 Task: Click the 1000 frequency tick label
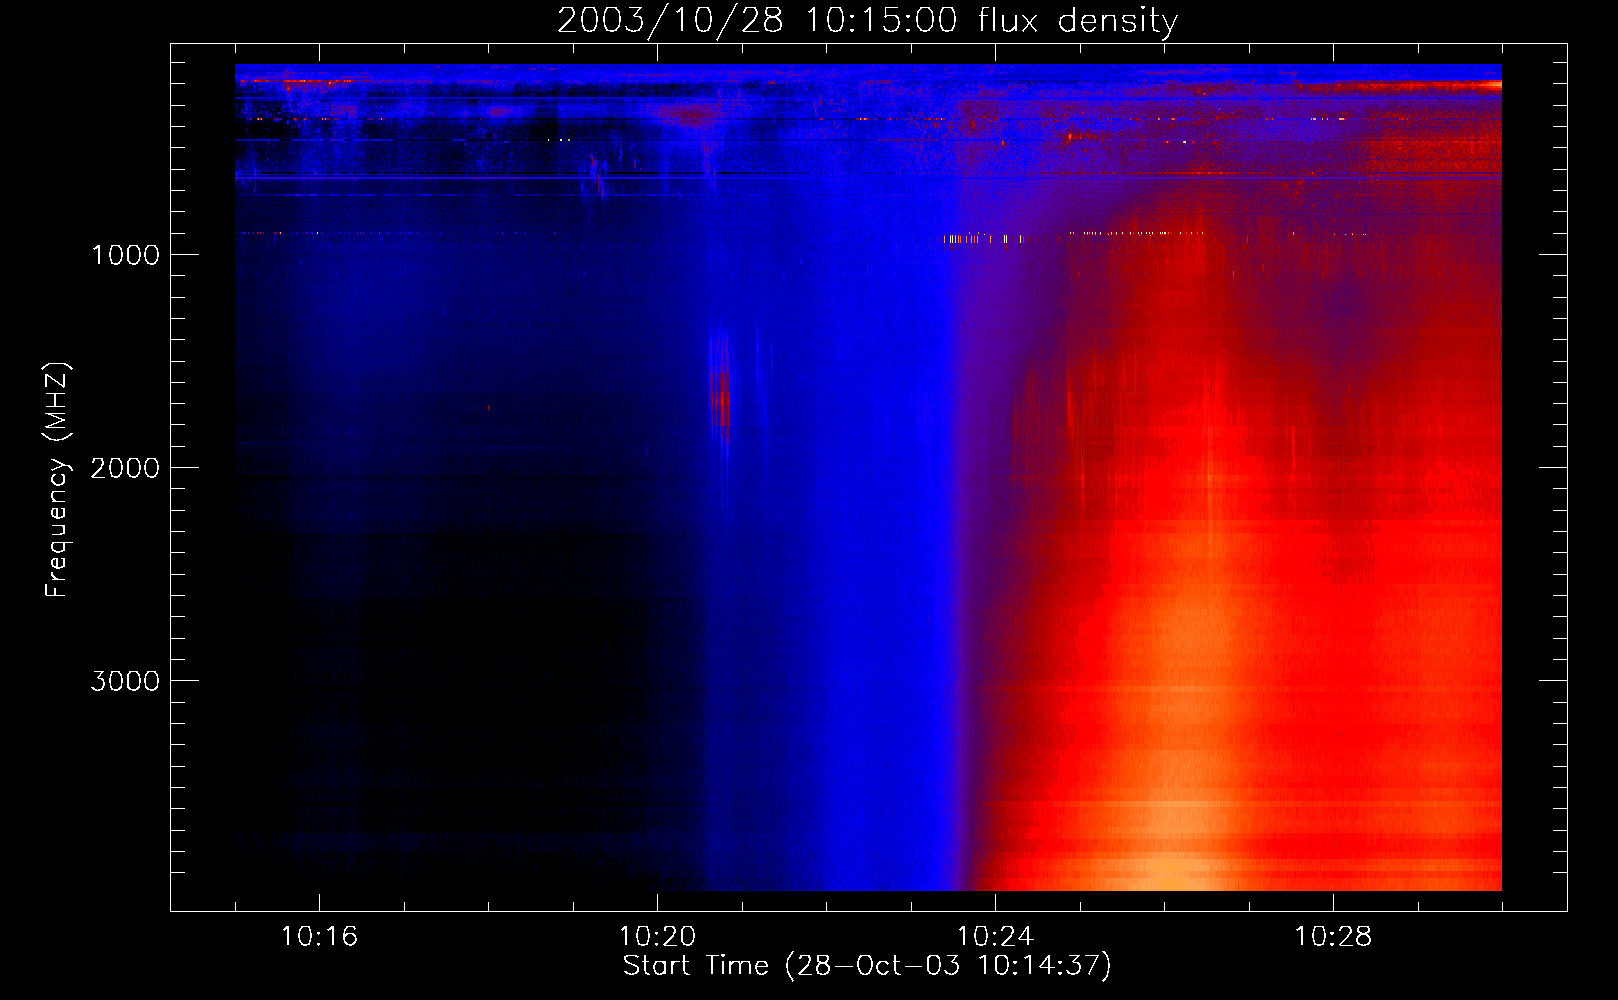[125, 255]
